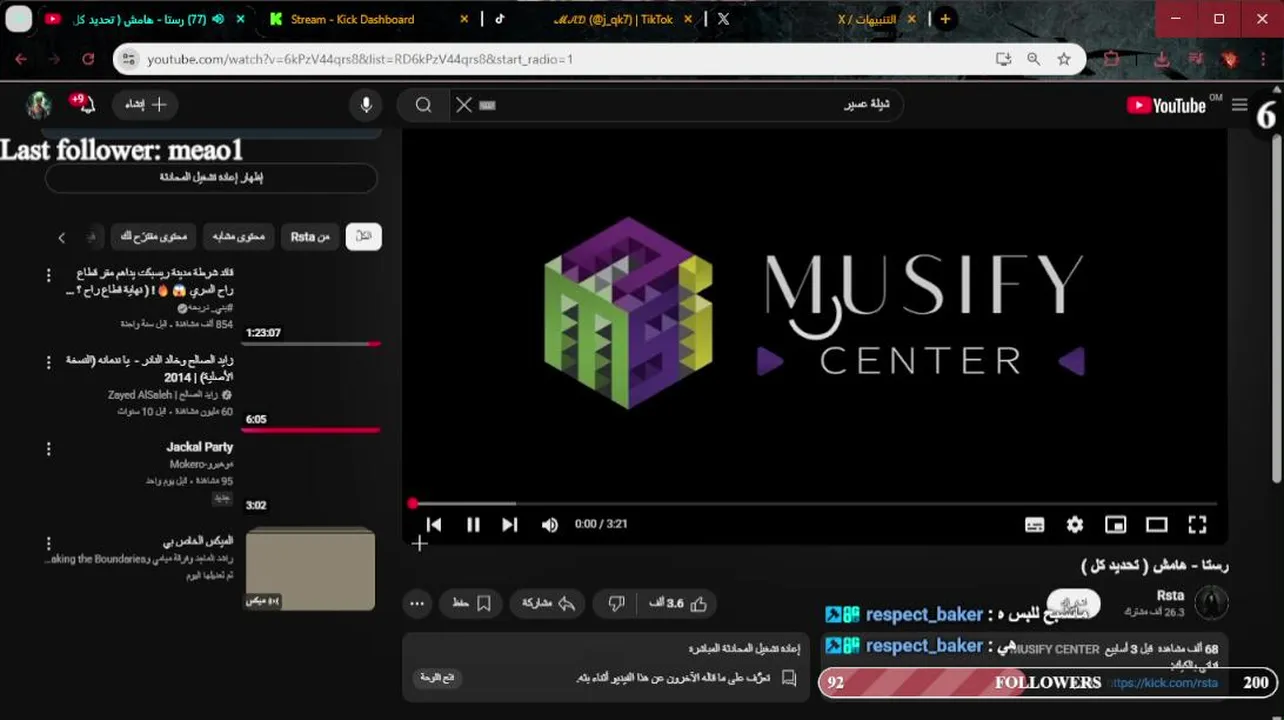Like the video showing 3.6 ألف
Image resolution: width=1284 pixels, height=720 pixels.
(x=678, y=604)
